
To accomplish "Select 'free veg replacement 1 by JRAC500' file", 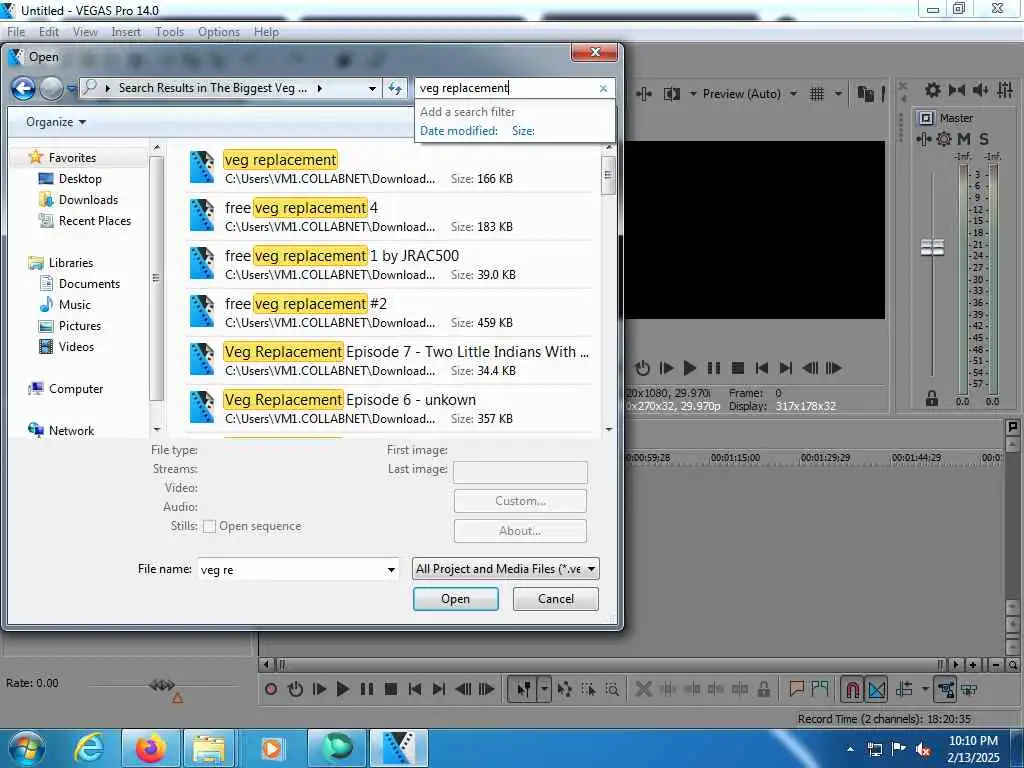I will (389, 264).
